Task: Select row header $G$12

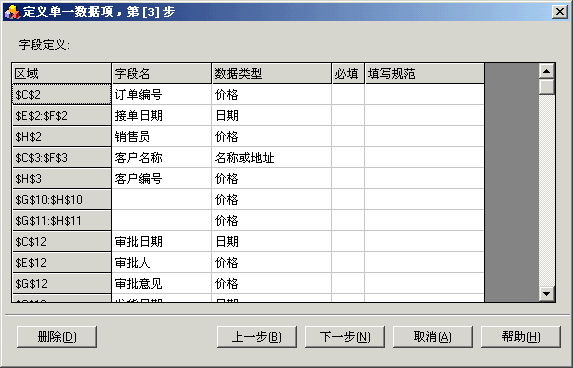Action: [62, 284]
